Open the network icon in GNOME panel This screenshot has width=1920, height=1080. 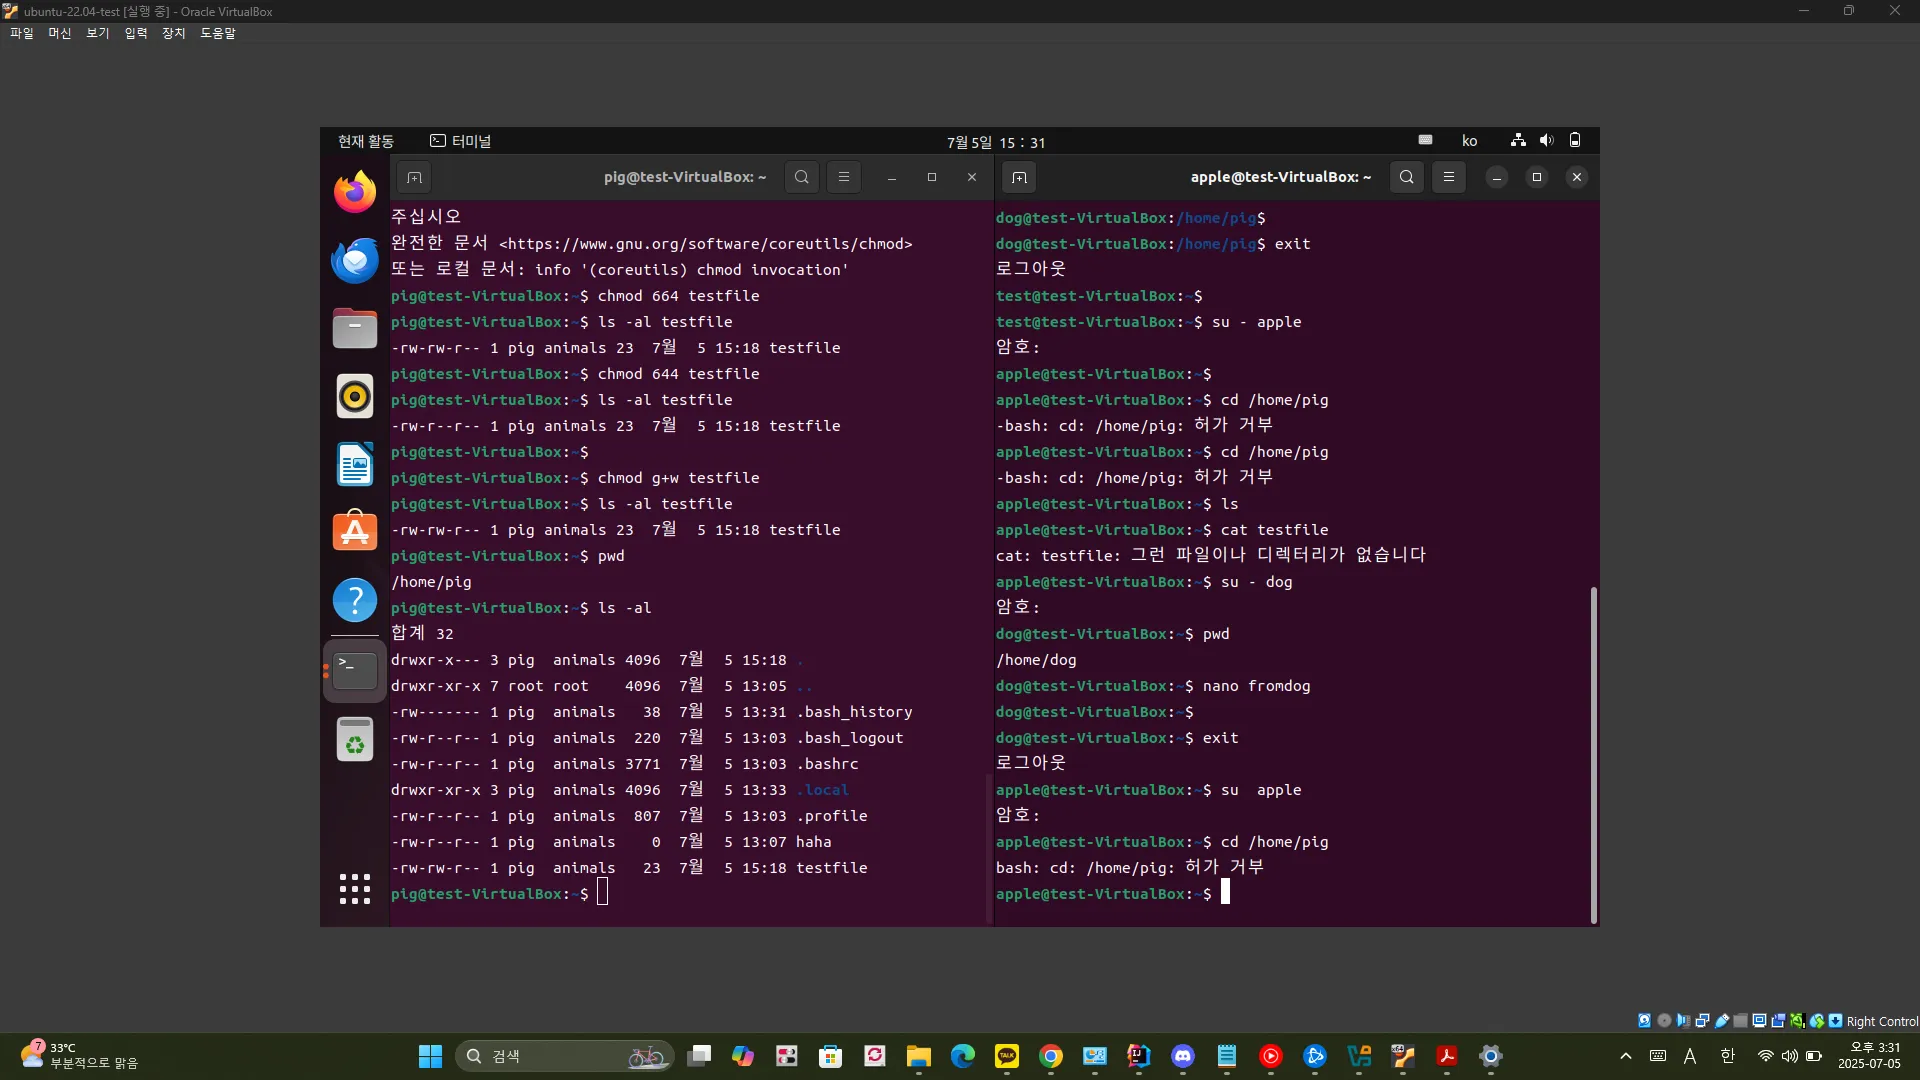click(x=1518, y=141)
